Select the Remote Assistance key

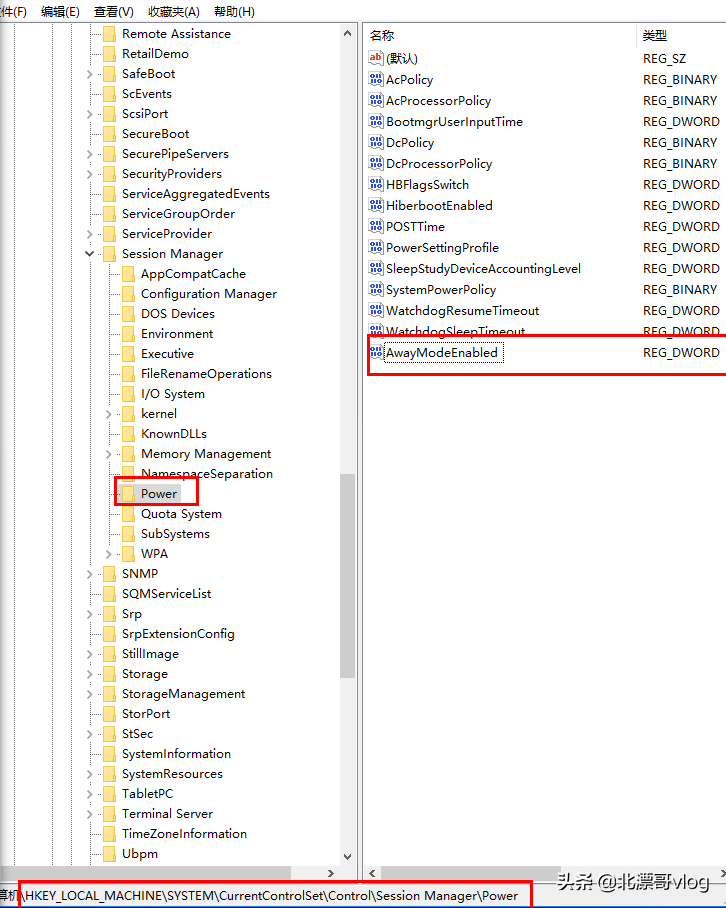pos(176,34)
